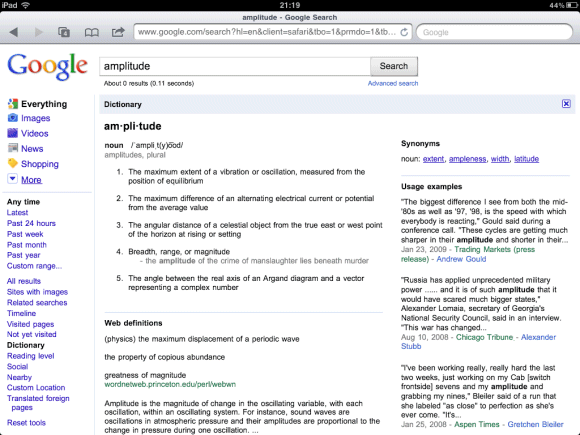Open the Advanced search link
580x435 pixels.
393,84
